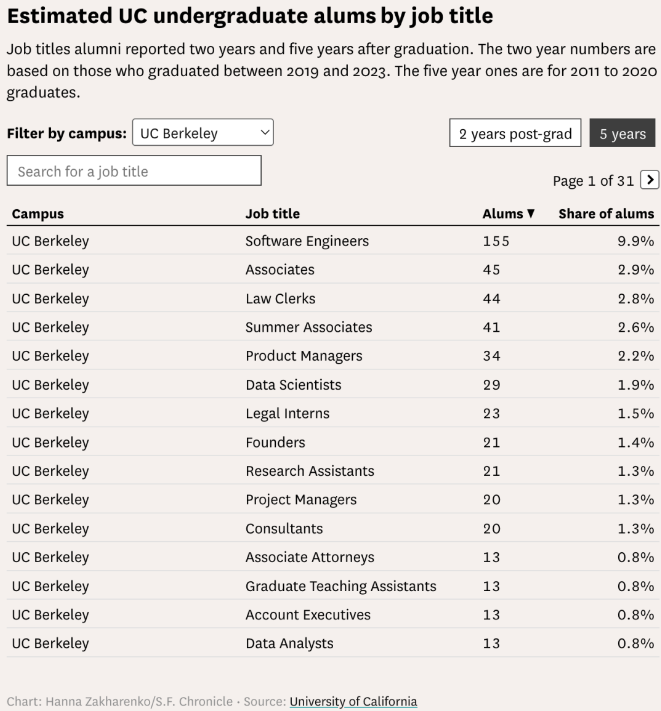Screen dimensions: 661x711
Task: Open UC Berkeley campus filter
Action: [x=203, y=132]
